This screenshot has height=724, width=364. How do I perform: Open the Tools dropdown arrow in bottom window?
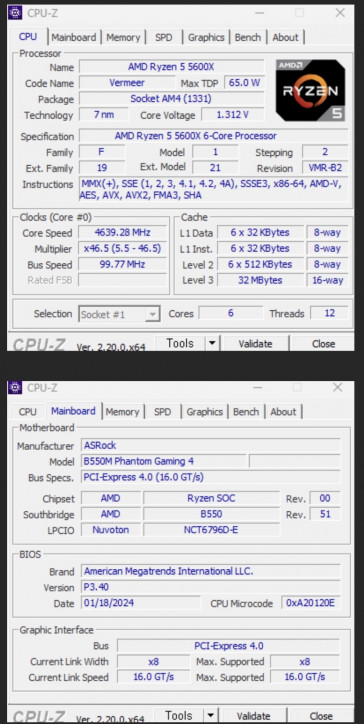pyautogui.click(x=210, y=716)
